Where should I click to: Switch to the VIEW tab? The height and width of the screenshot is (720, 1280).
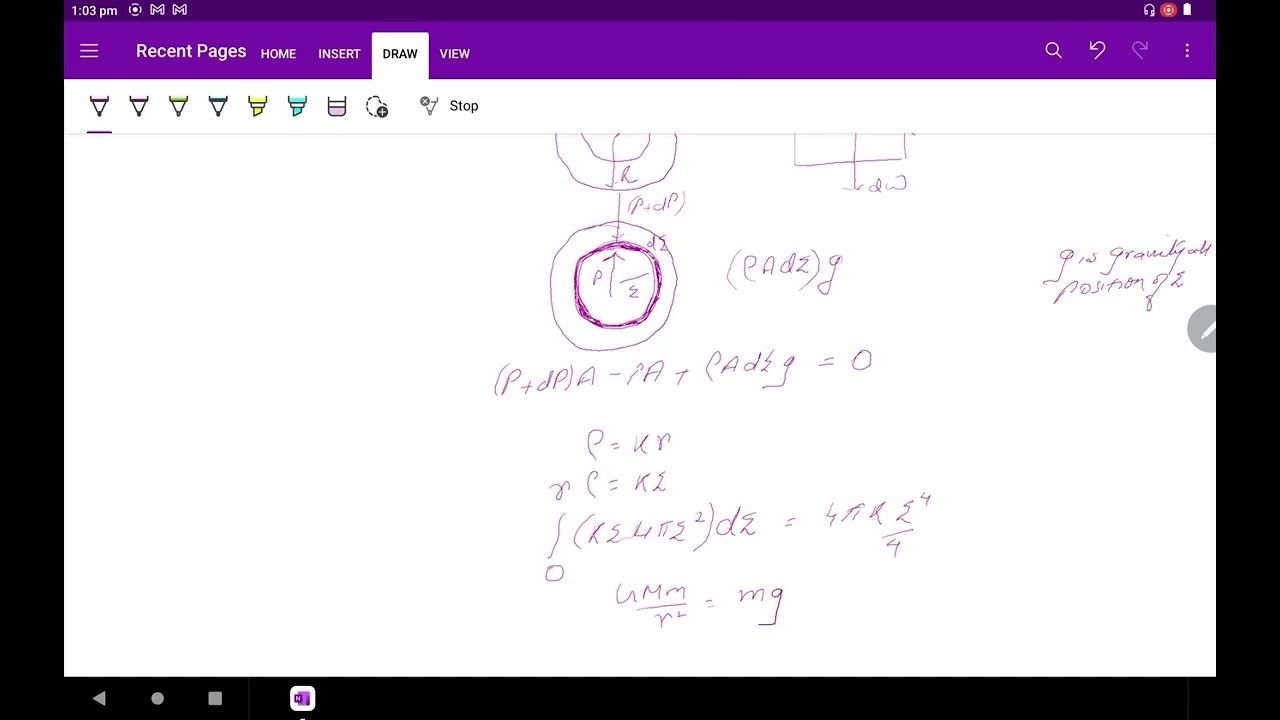454,54
